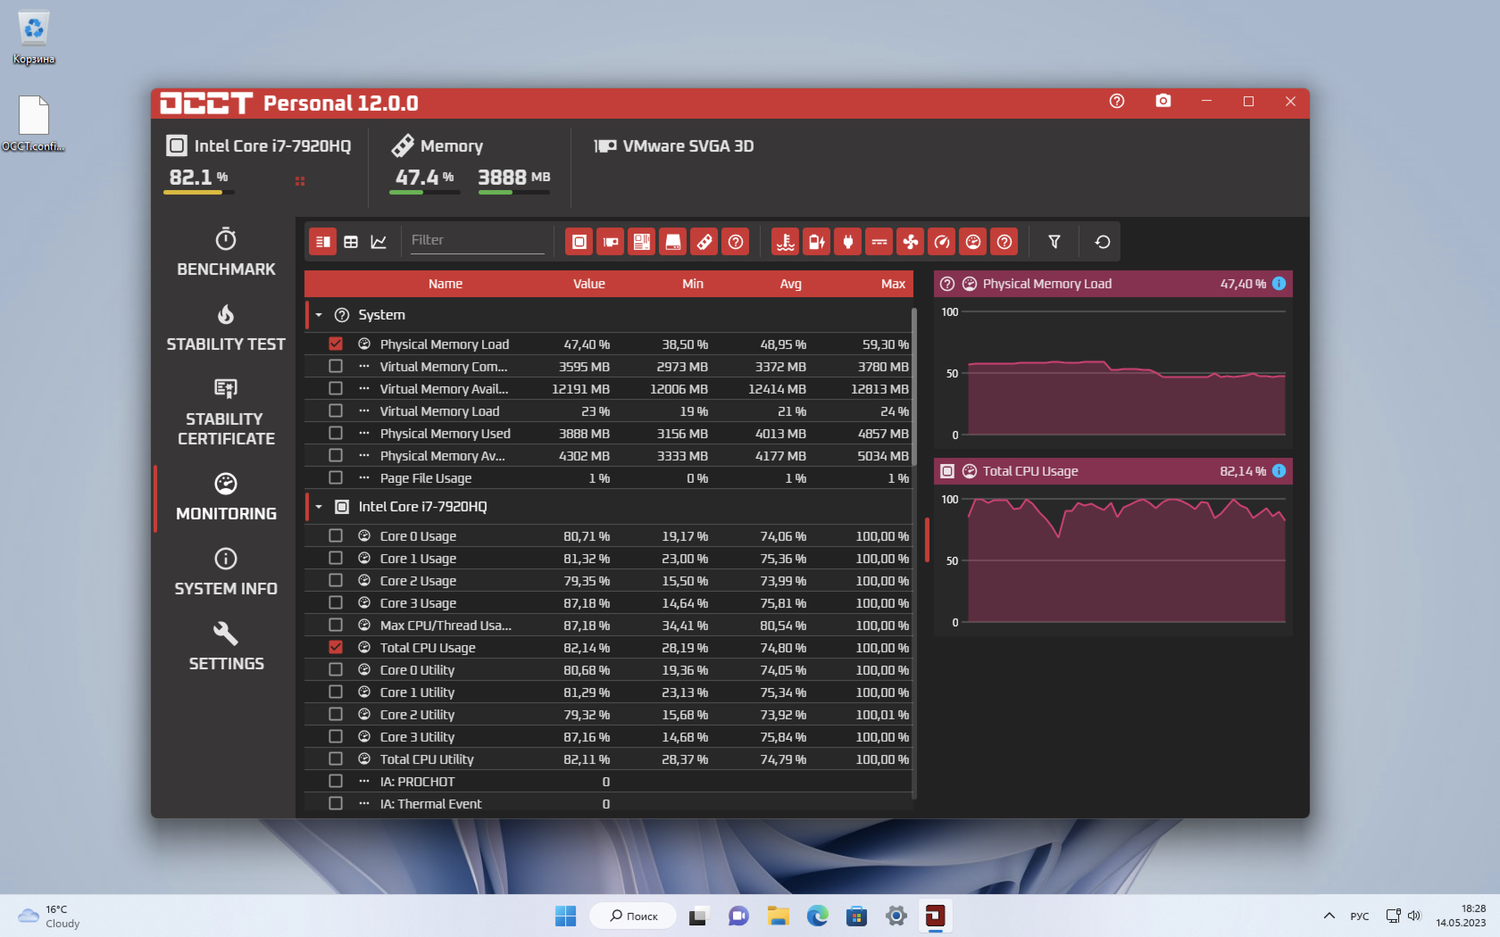1500x937 pixels.
Task: Check the IA: PROCHOT checkbox
Action: 336,781
